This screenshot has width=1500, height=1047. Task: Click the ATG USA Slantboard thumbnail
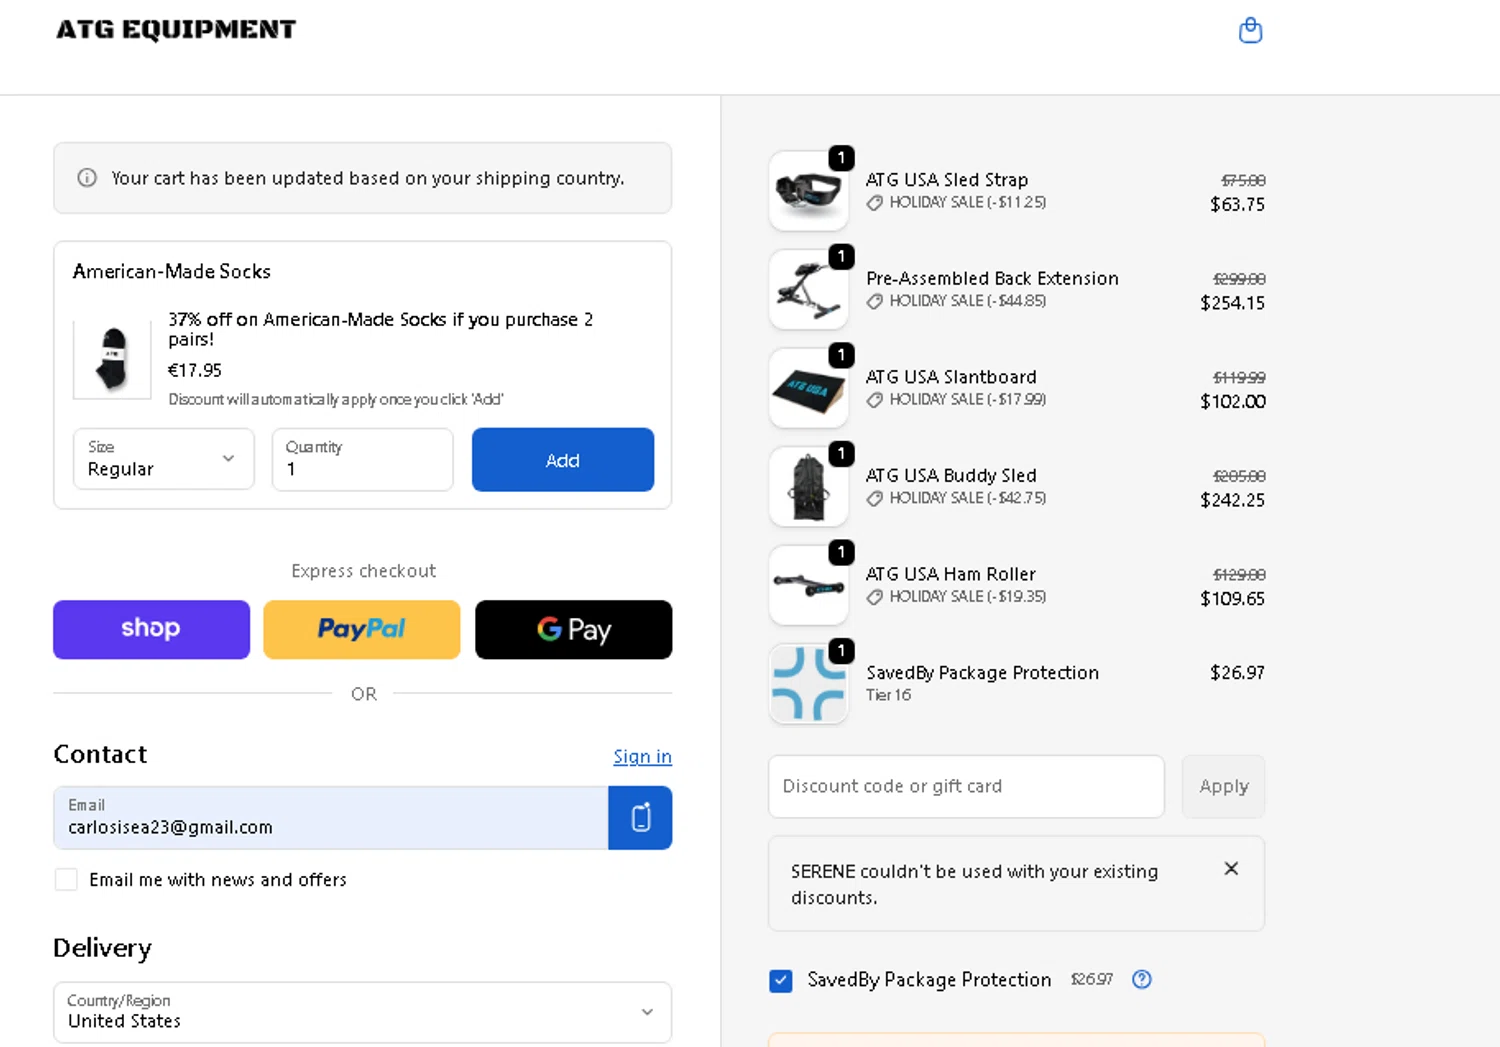coord(809,388)
